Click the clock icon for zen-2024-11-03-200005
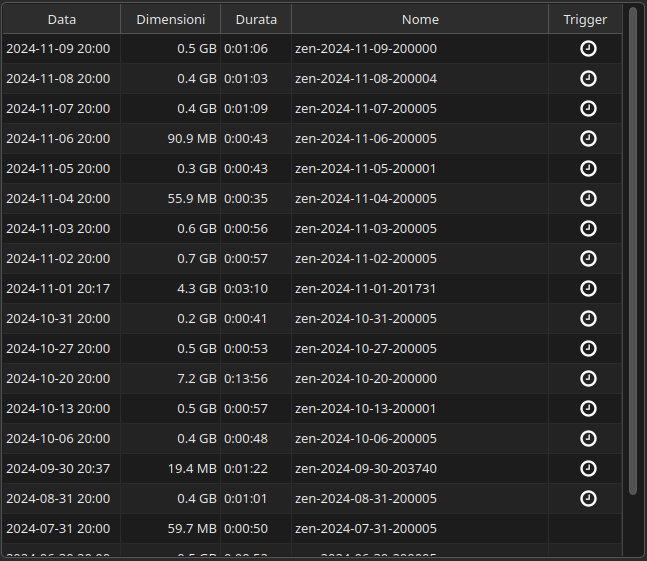The image size is (647, 561). [588, 229]
